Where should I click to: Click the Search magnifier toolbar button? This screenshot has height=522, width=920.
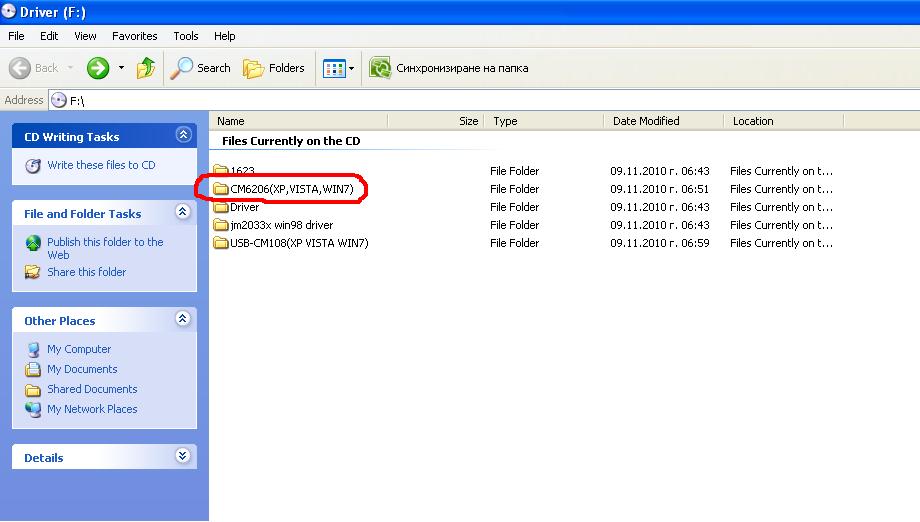coord(200,68)
